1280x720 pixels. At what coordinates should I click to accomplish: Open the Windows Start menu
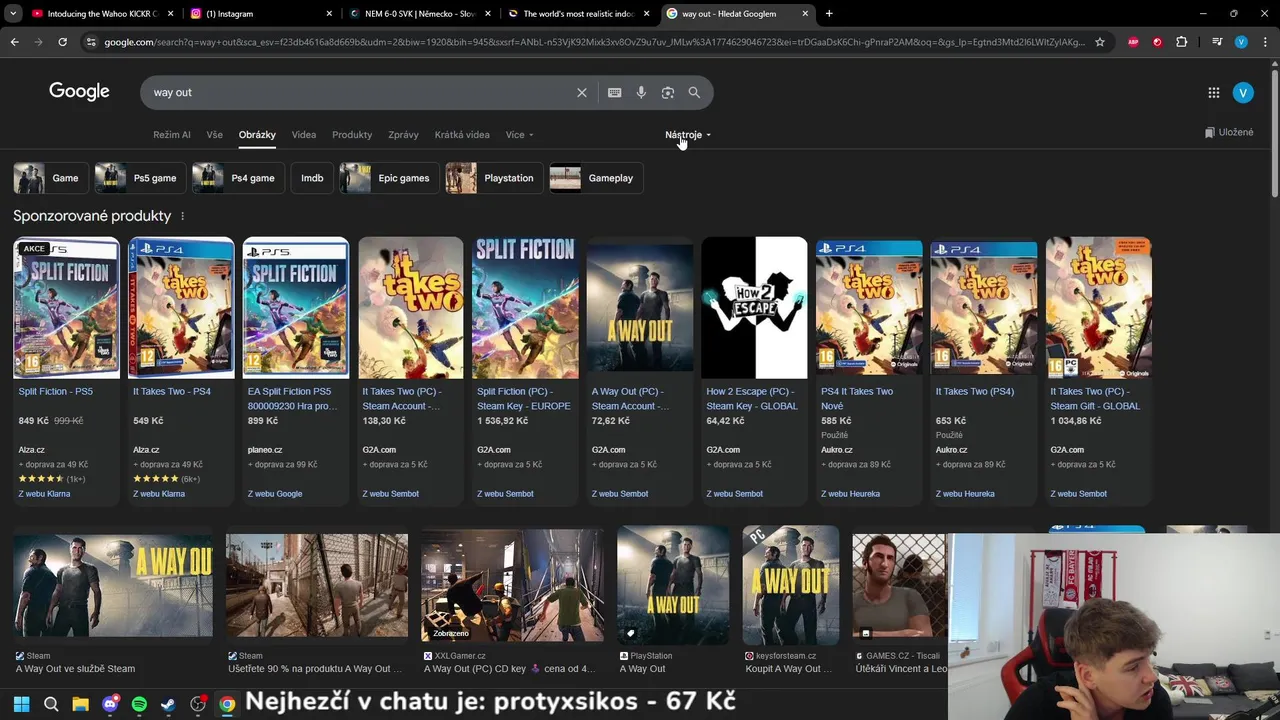21,704
